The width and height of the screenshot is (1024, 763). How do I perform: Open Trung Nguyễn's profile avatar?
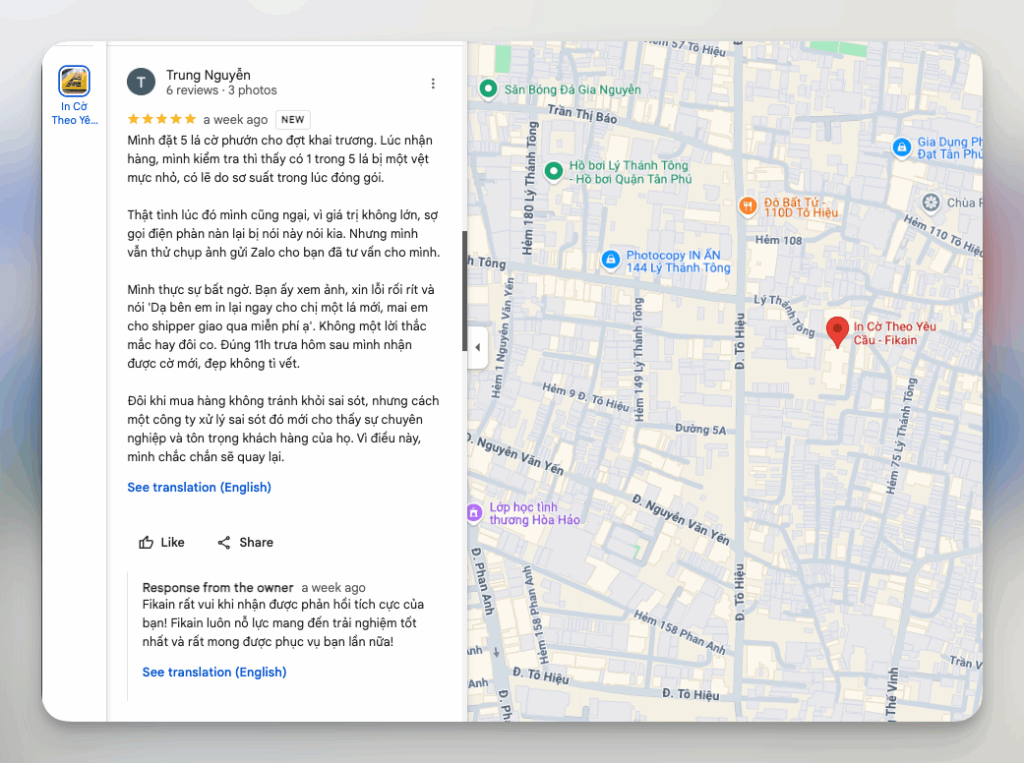pos(141,82)
